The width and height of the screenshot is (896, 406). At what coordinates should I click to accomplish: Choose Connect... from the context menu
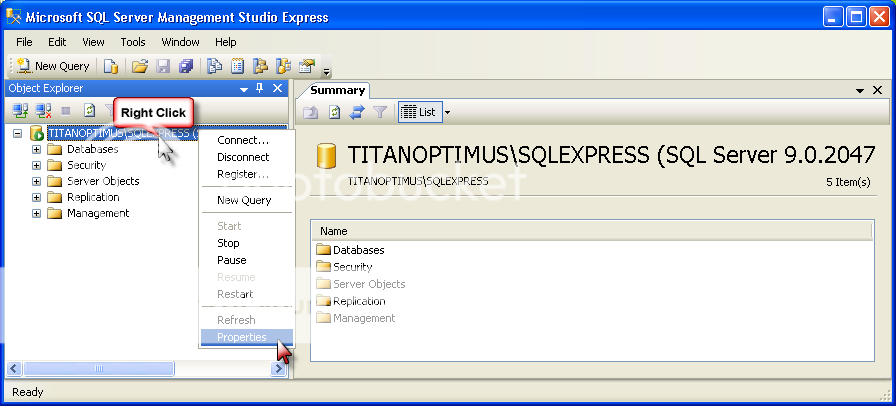pyautogui.click(x=246, y=140)
